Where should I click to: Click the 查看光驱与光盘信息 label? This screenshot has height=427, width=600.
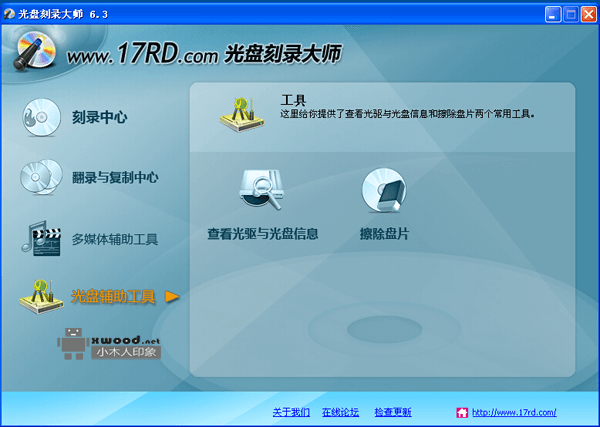point(263,233)
